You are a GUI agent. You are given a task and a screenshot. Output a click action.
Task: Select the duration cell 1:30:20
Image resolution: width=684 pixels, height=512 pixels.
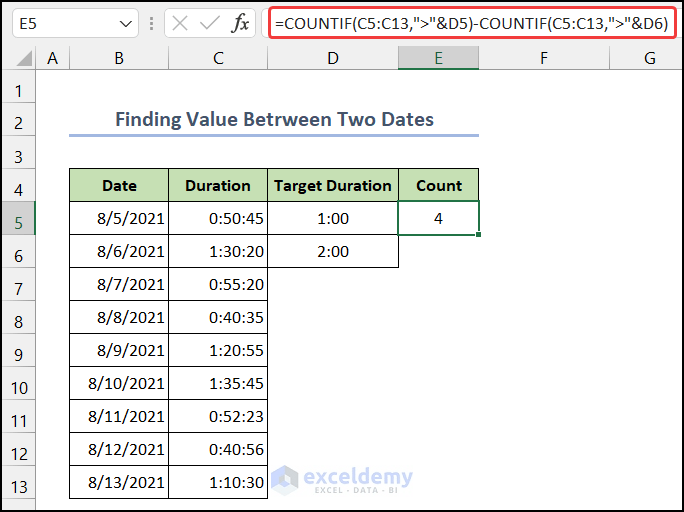pos(218,251)
